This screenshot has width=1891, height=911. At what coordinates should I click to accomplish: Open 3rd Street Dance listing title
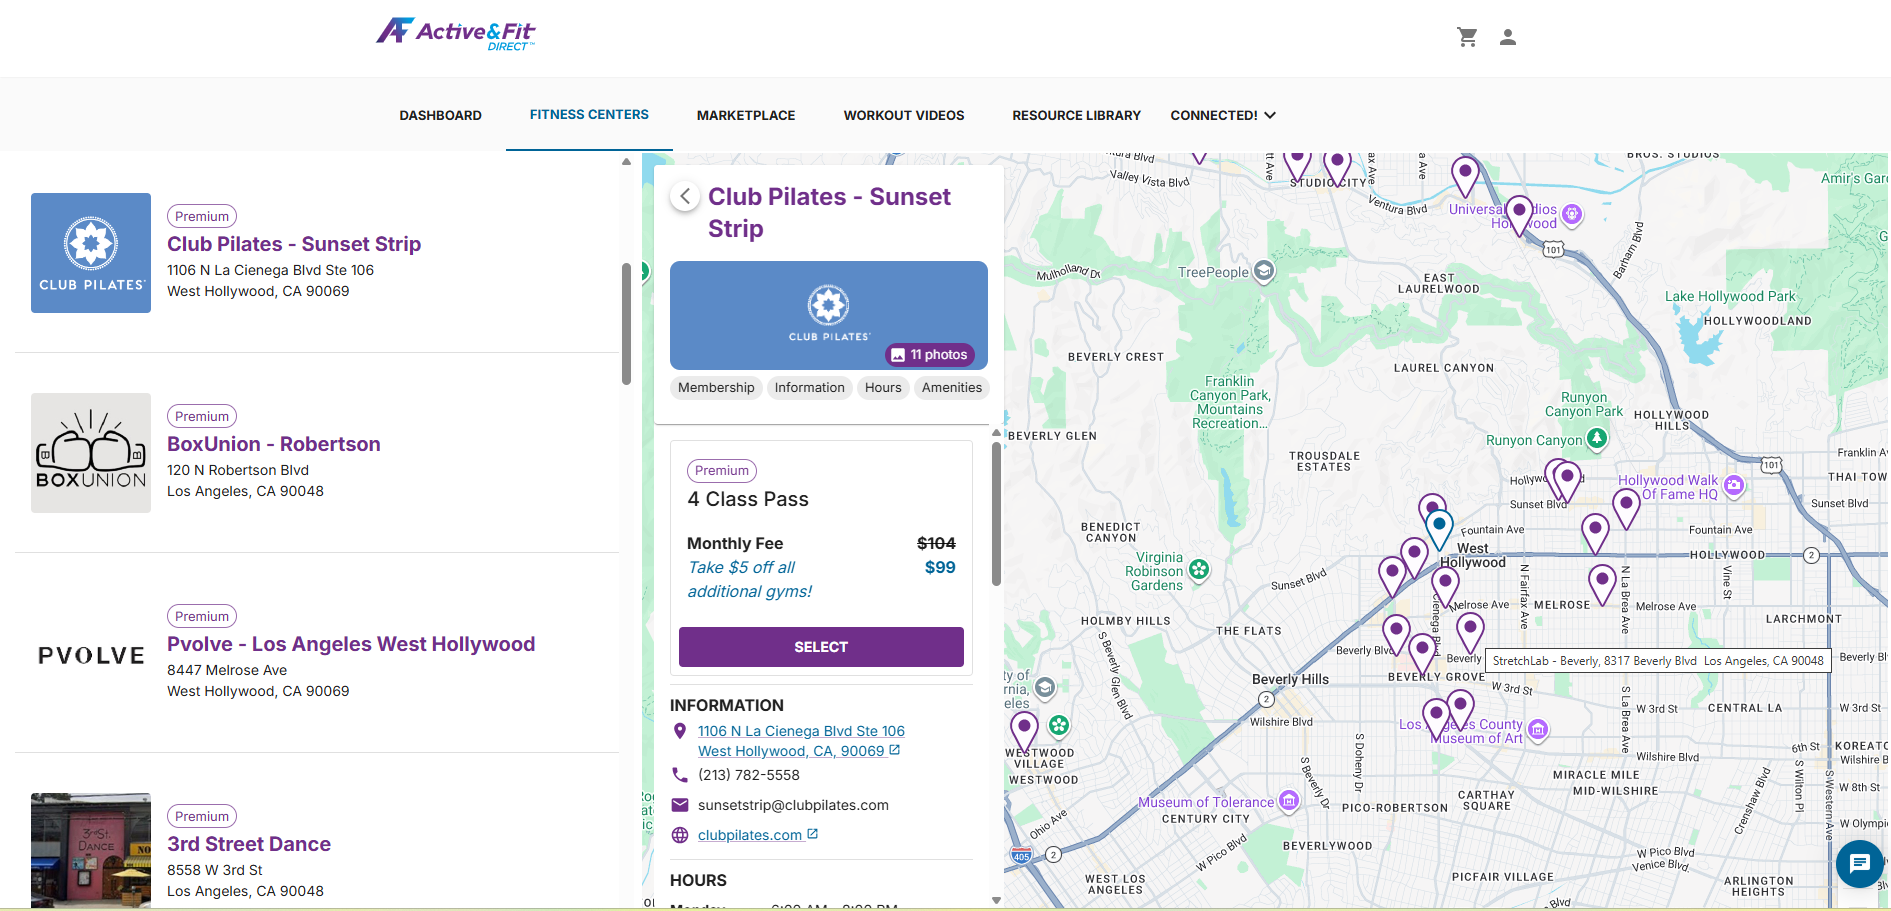249,844
